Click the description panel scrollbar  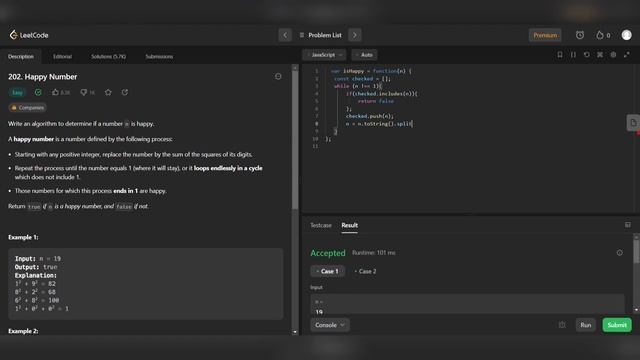pyautogui.click(x=295, y=141)
